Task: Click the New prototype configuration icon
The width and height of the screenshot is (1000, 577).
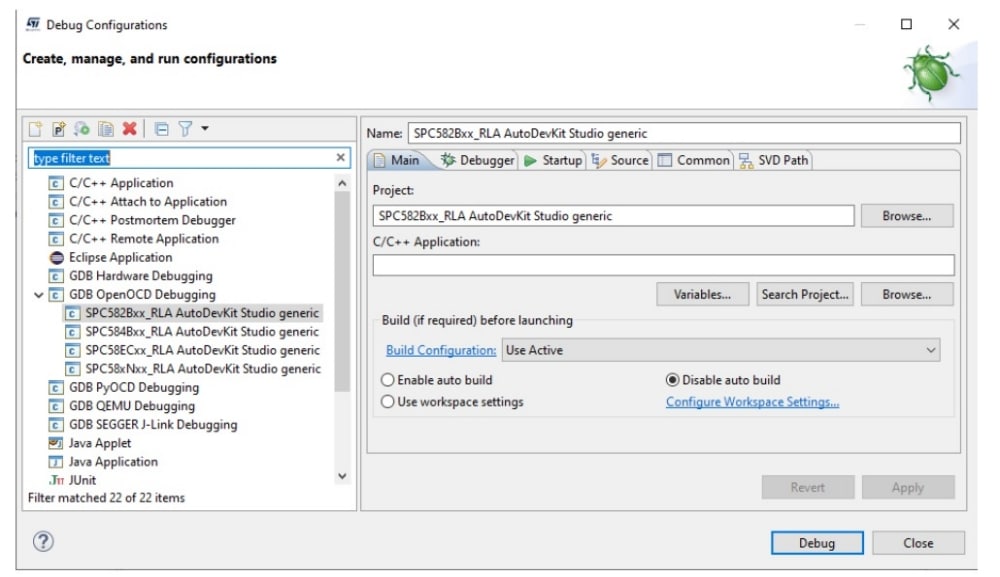Action: (59, 129)
